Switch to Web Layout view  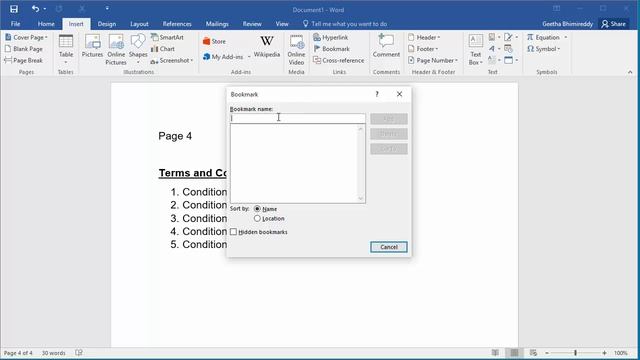click(x=533, y=353)
